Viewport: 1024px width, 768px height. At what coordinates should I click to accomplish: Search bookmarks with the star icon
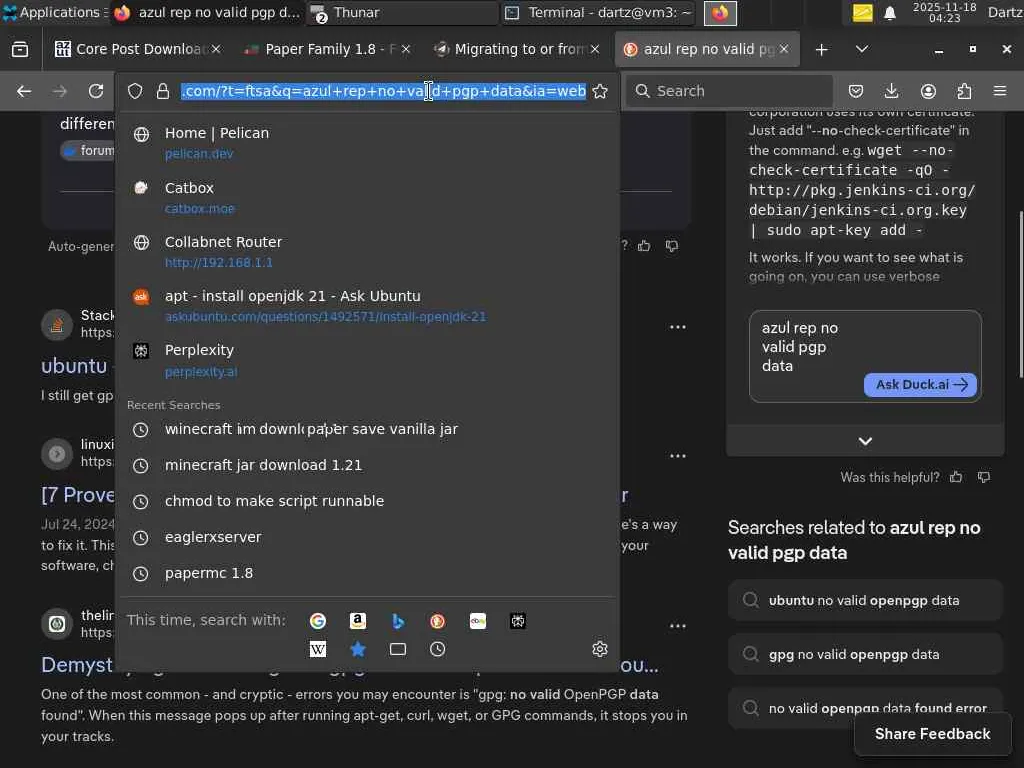coord(358,649)
